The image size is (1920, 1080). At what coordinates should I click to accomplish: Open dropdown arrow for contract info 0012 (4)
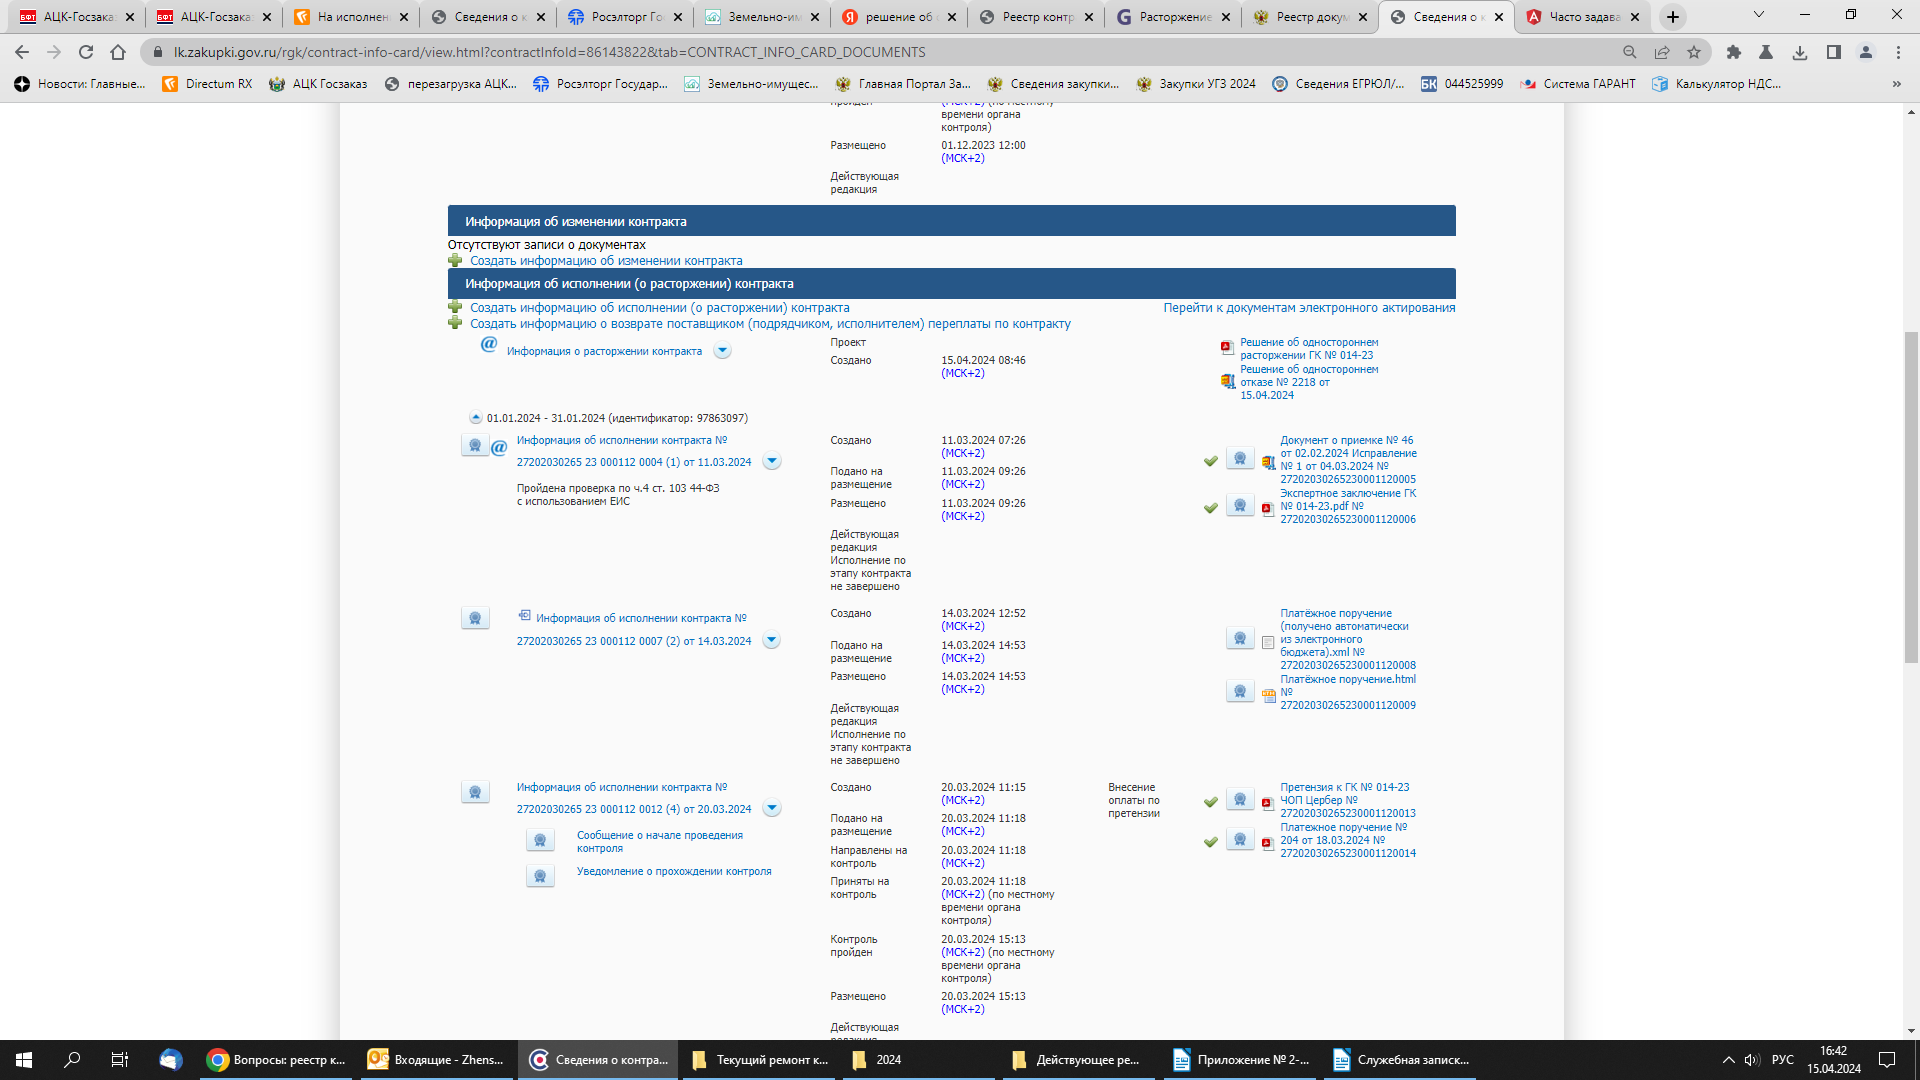771,809
